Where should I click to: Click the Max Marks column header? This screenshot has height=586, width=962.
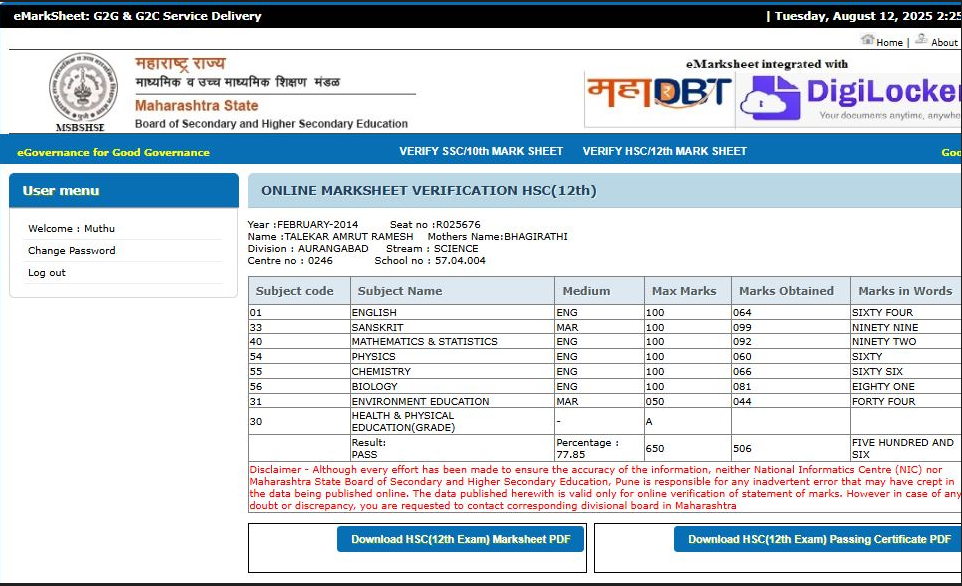684,291
